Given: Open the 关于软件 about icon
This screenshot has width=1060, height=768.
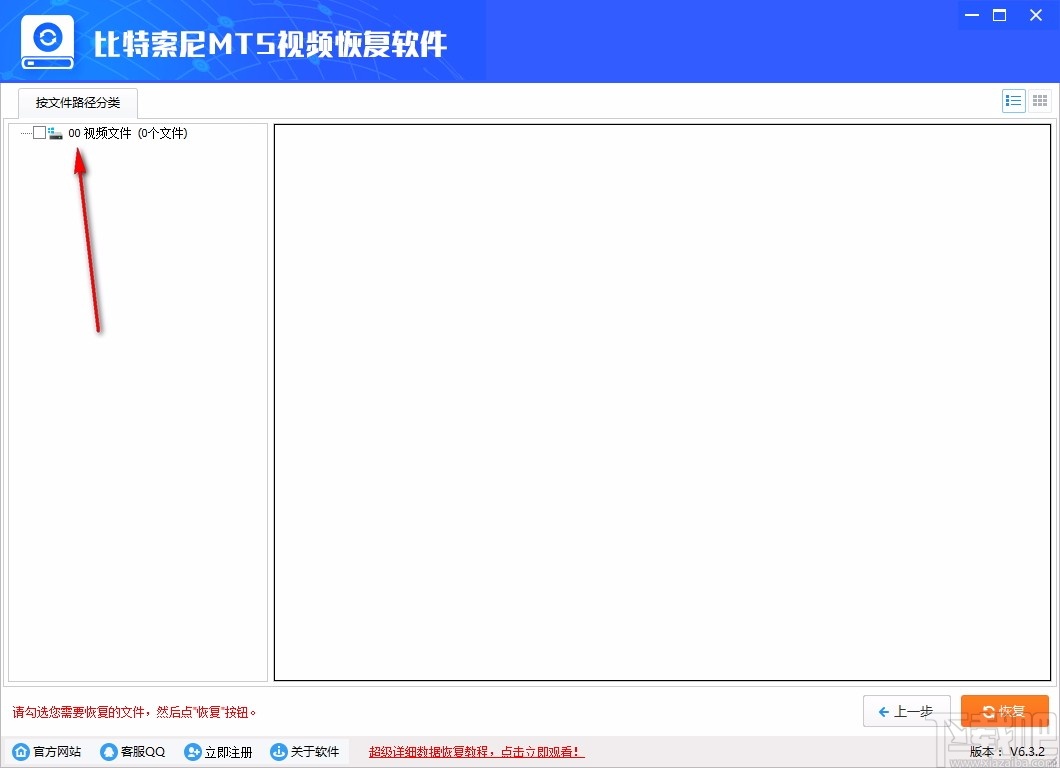Looking at the screenshot, I should click(279, 751).
